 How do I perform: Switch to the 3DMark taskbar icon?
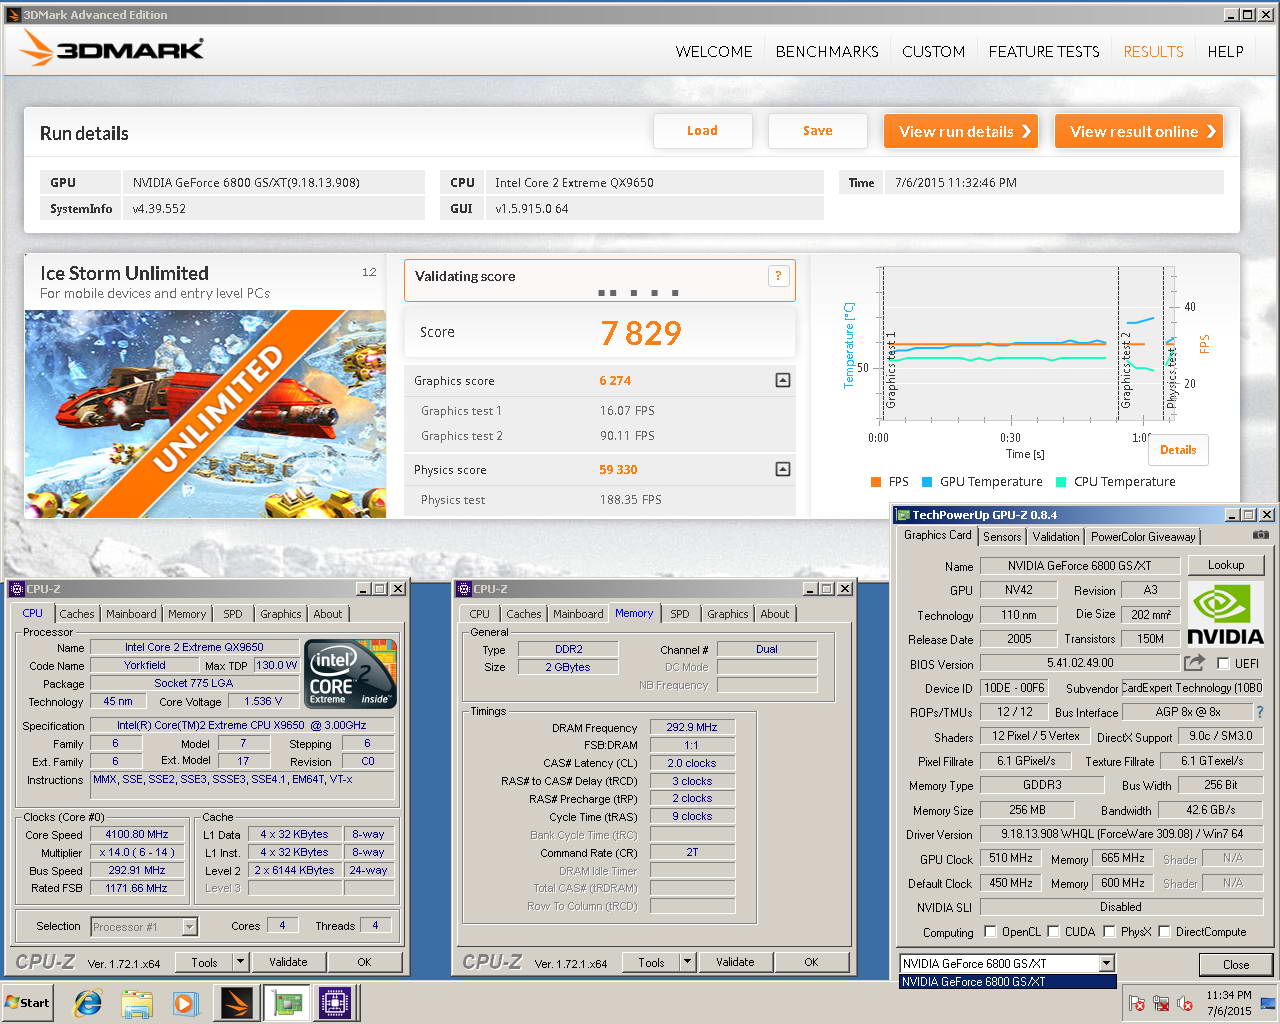237,1003
